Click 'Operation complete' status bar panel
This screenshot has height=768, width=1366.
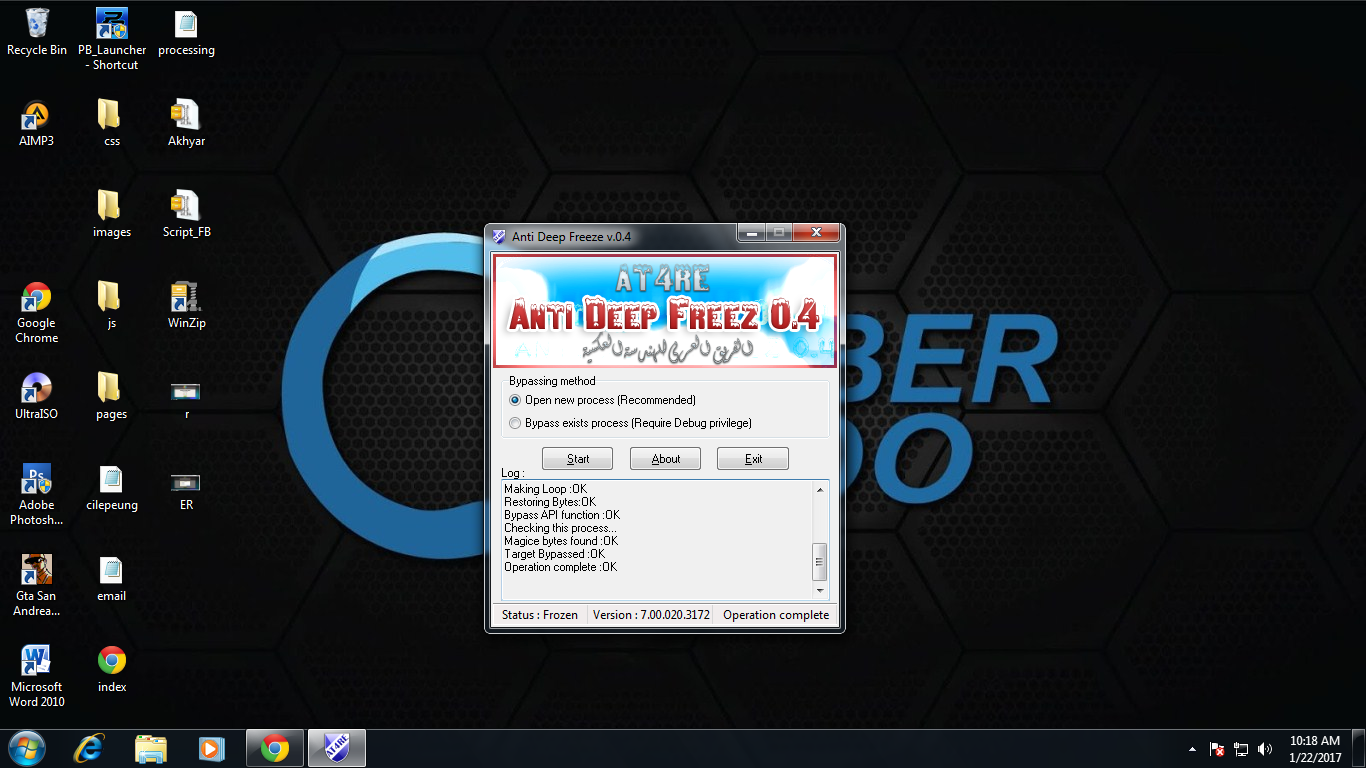[x=776, y=615]
